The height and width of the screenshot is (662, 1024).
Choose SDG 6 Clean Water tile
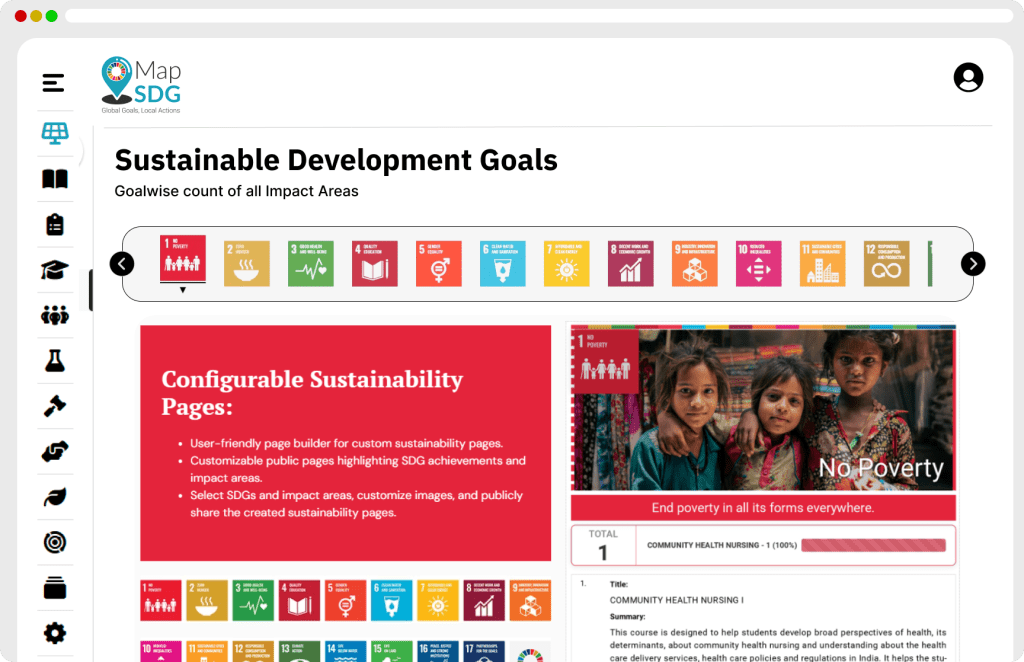pos(502,264)
